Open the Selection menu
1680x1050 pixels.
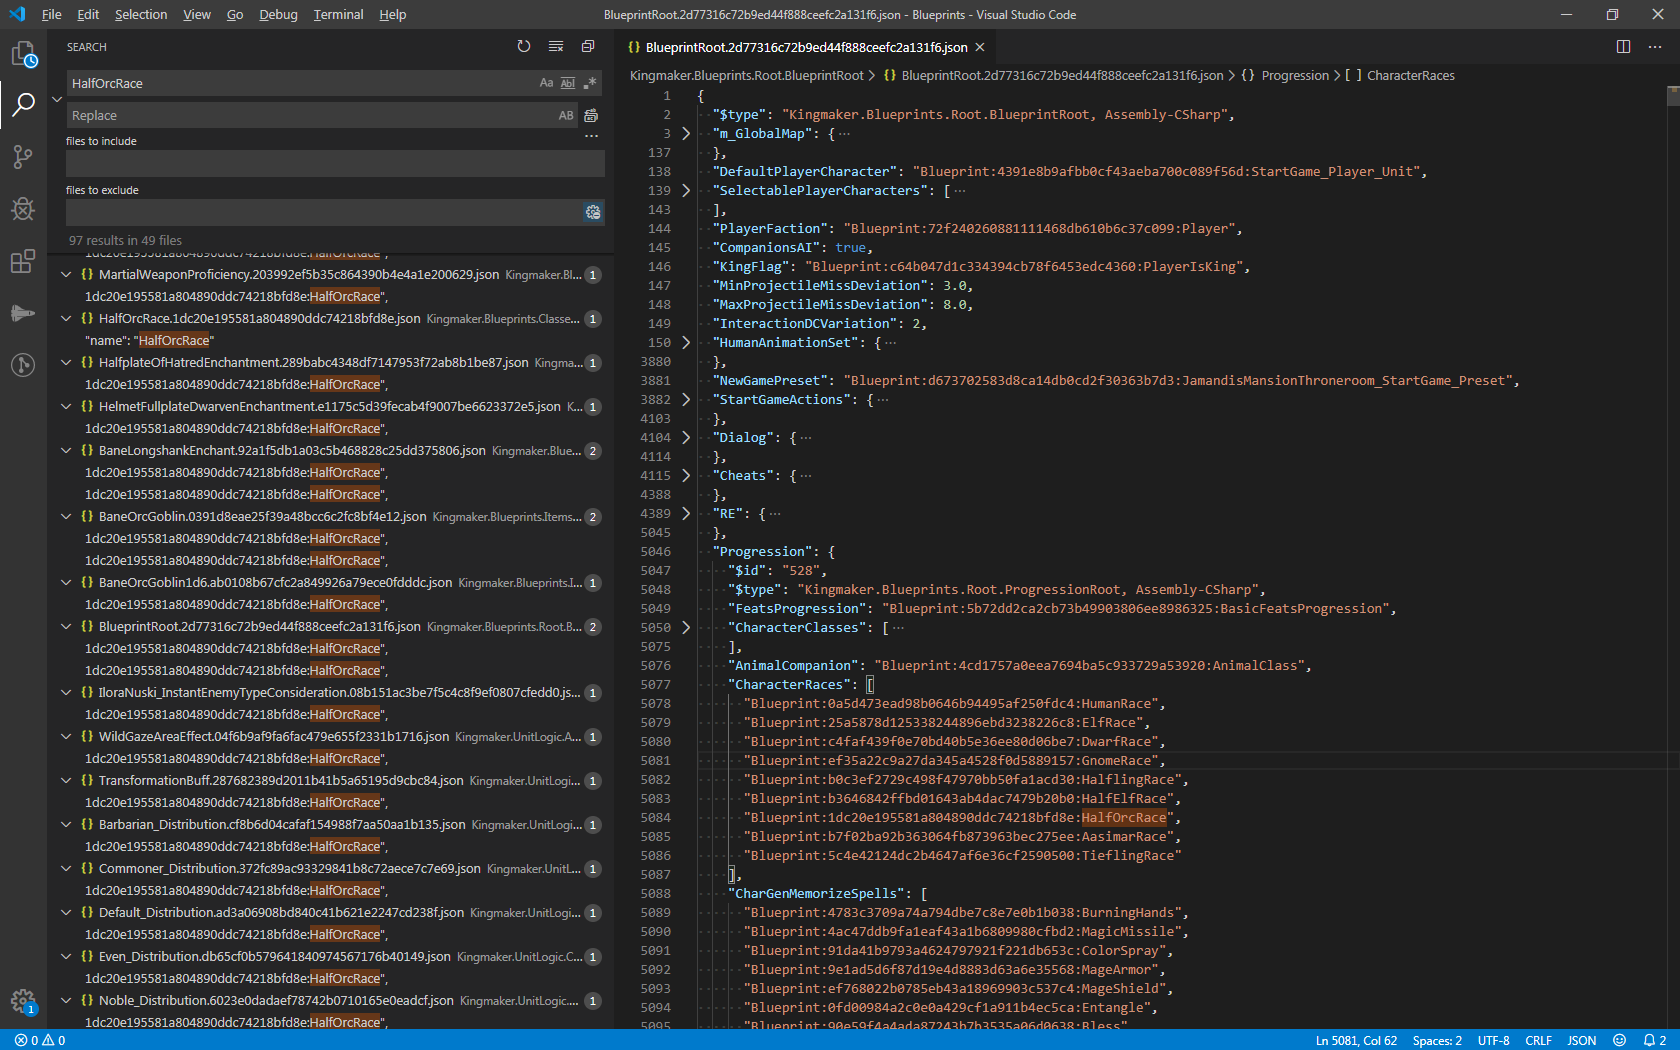pos(141,14)
